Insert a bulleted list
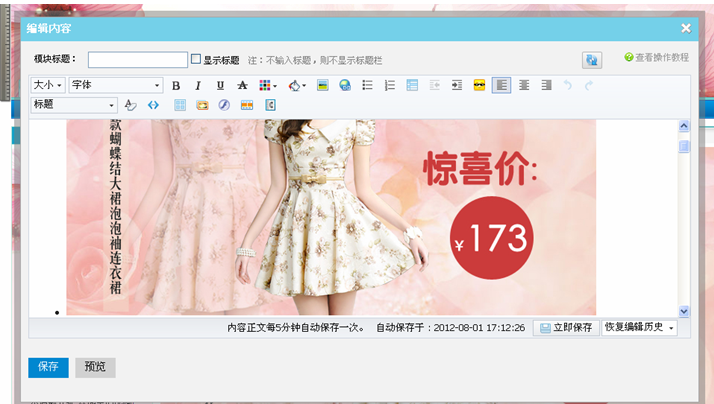 point(367,86)
